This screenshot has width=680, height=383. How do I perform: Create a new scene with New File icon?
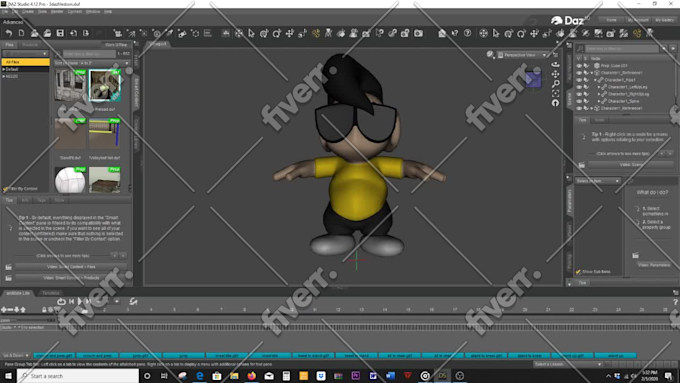[x=21, y=33]
